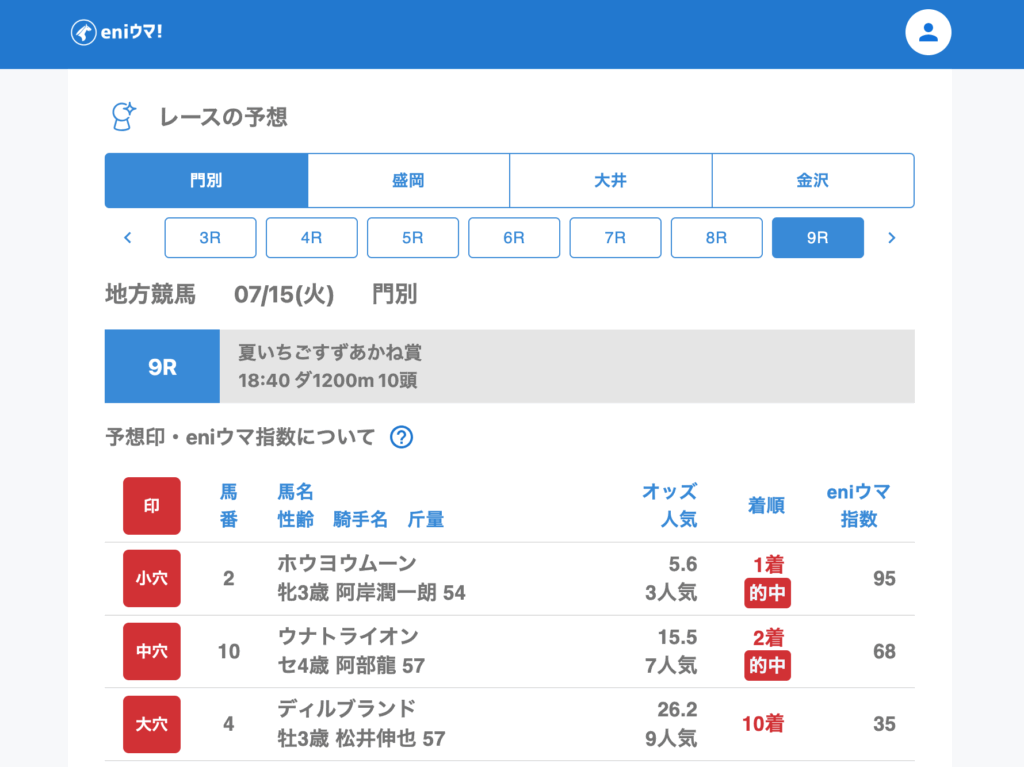
Task: Click the レースの予想 horse head icon
Action: (x=122, y=117)
